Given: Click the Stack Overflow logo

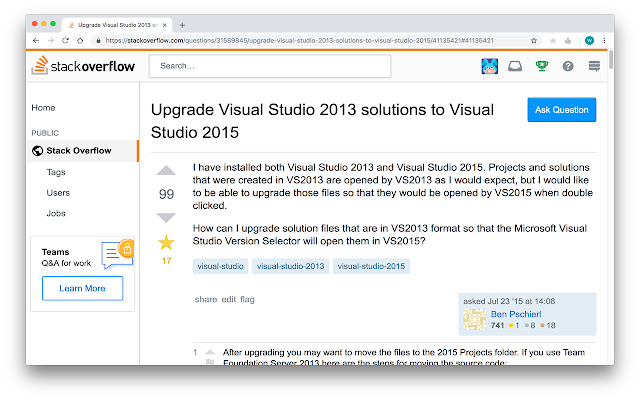Looking at the screenshot, I should pos(83,66).
